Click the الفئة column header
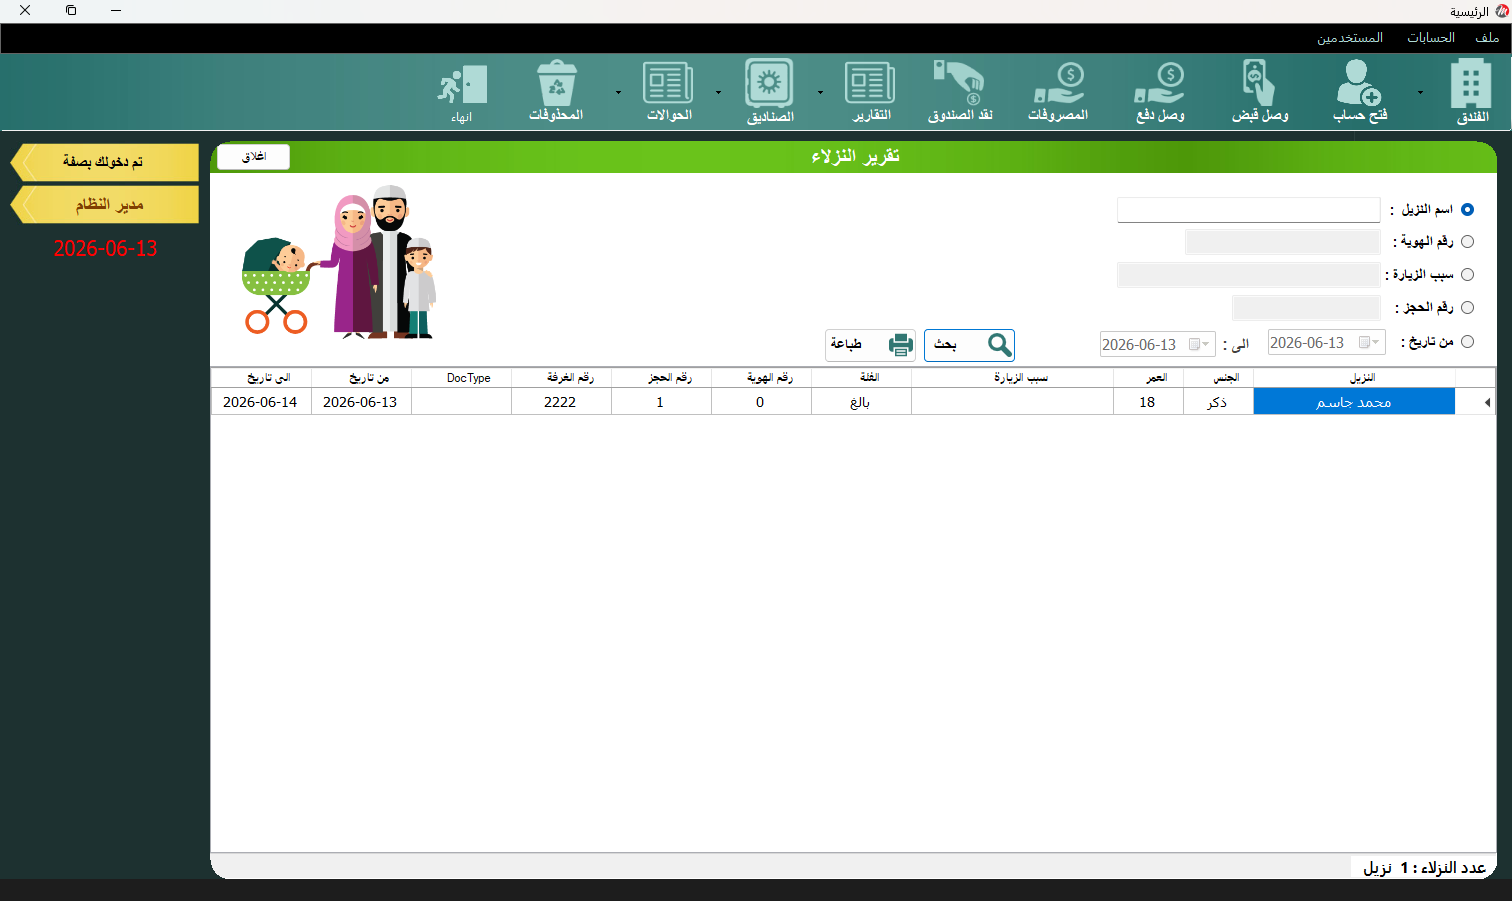This screenshot has height=901, width=1512. click(861, 378)
